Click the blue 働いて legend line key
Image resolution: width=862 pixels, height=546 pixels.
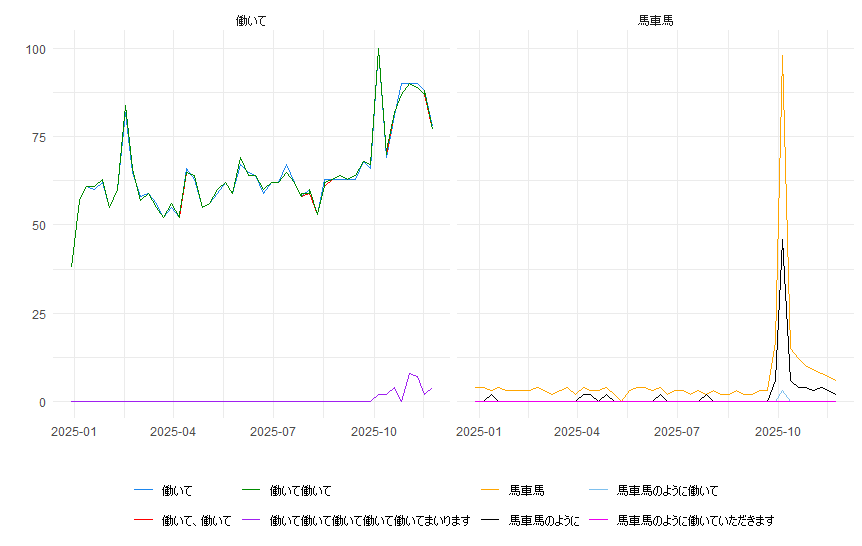(144, 491)
